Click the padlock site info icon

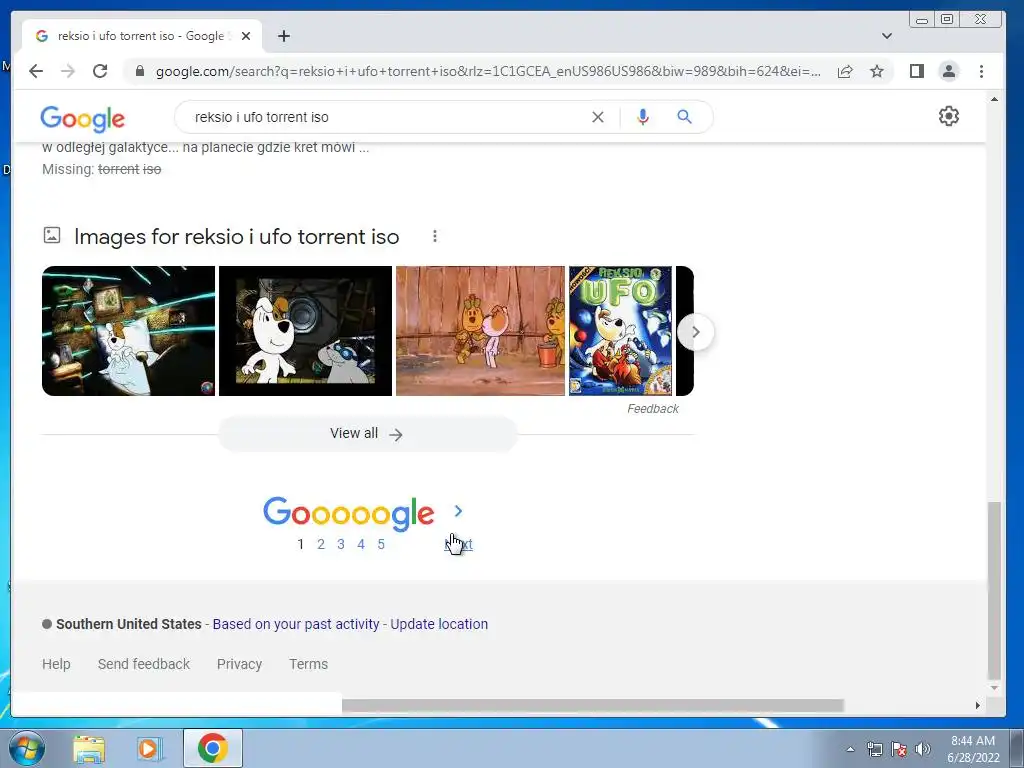[139, 71]
